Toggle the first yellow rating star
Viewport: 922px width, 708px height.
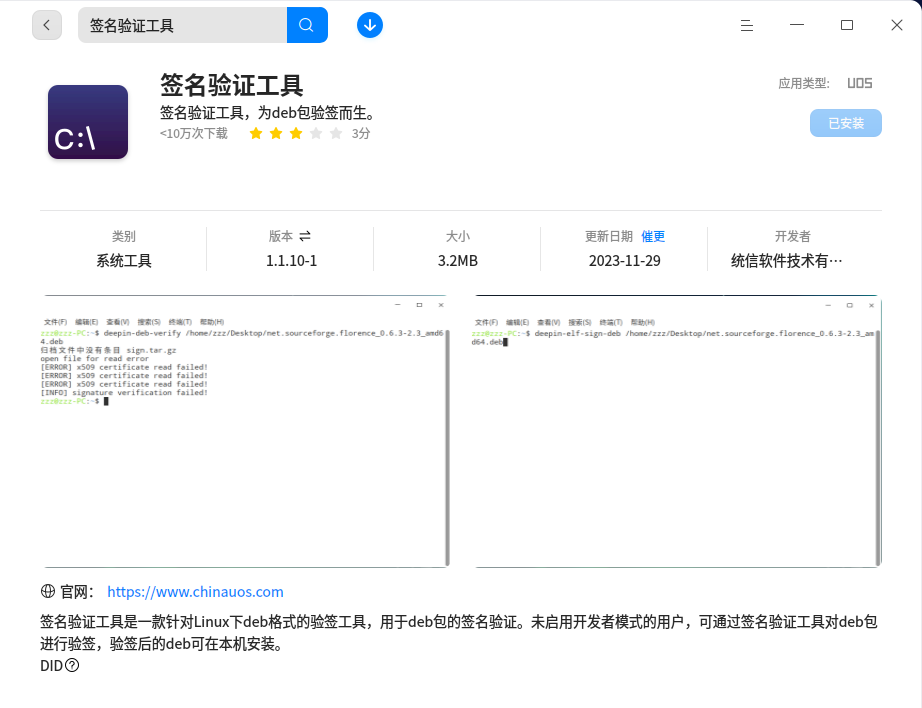[256, 132]
